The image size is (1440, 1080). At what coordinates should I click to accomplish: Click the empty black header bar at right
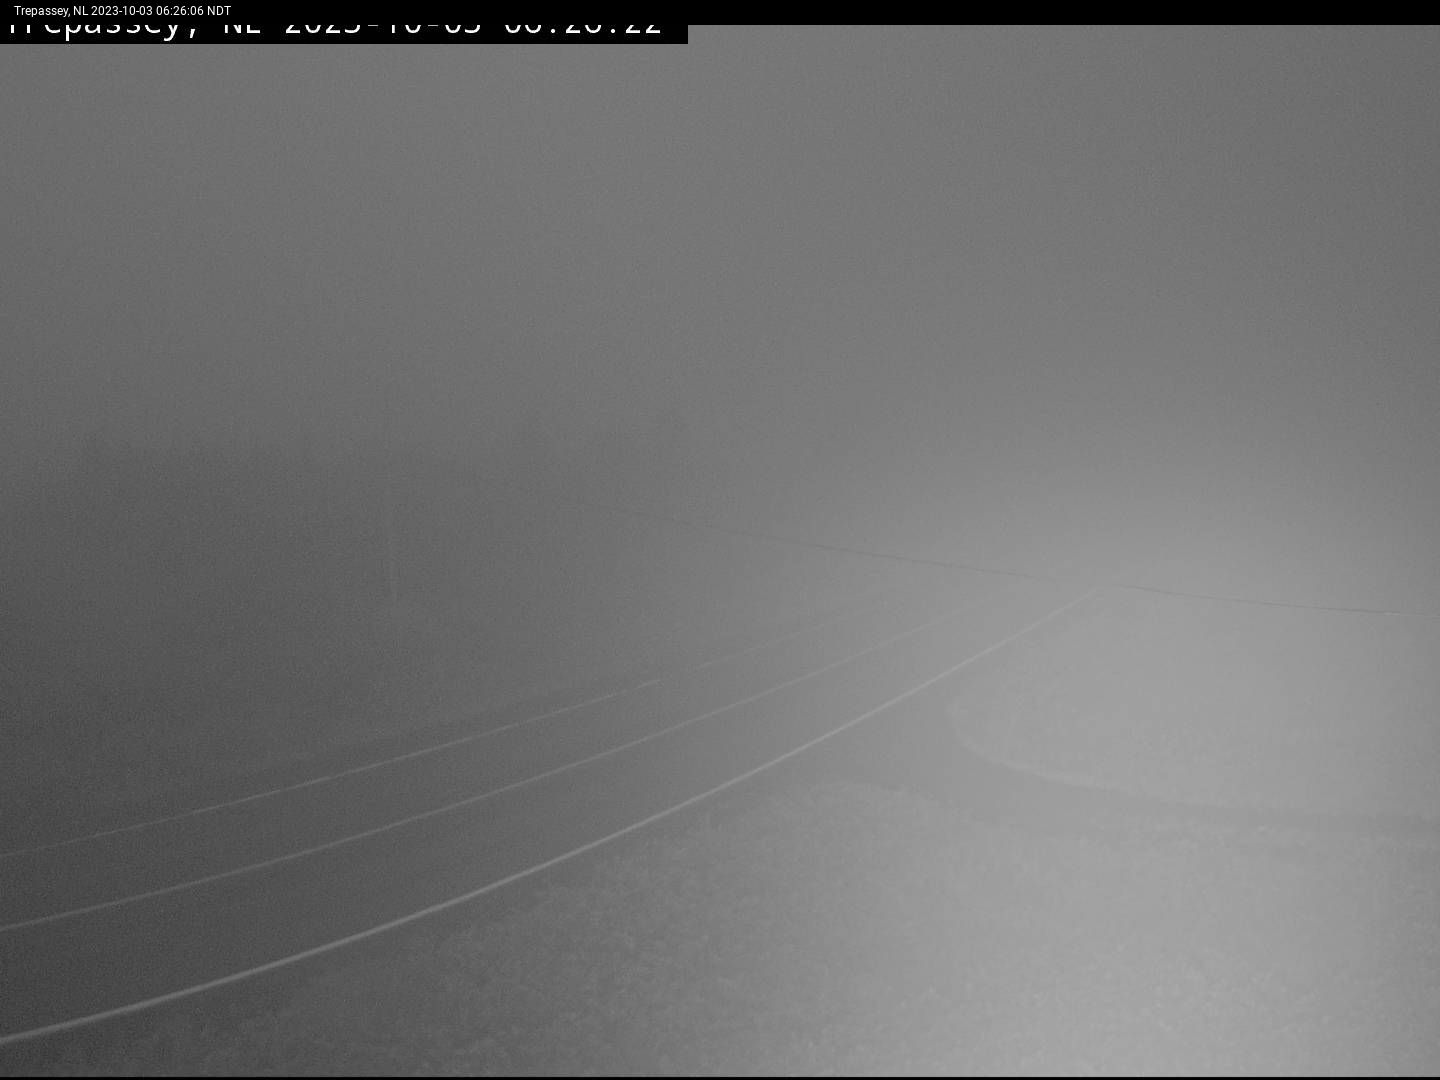pyautogui.click(x=1060, y=12)
